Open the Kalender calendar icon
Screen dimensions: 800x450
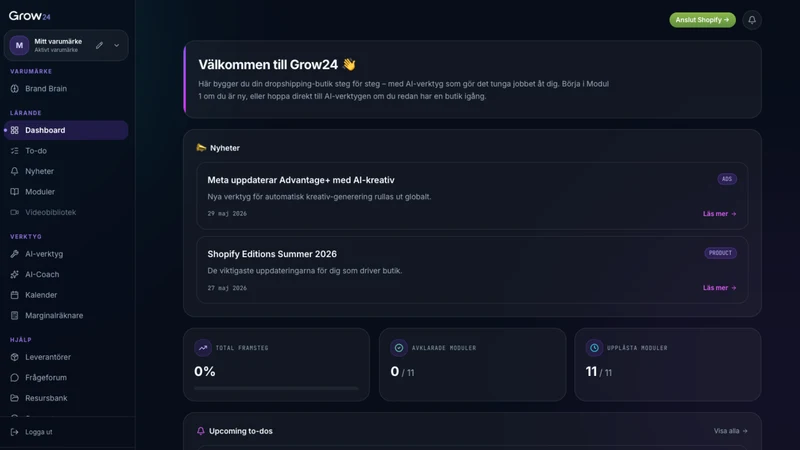(x=14, y=295)
